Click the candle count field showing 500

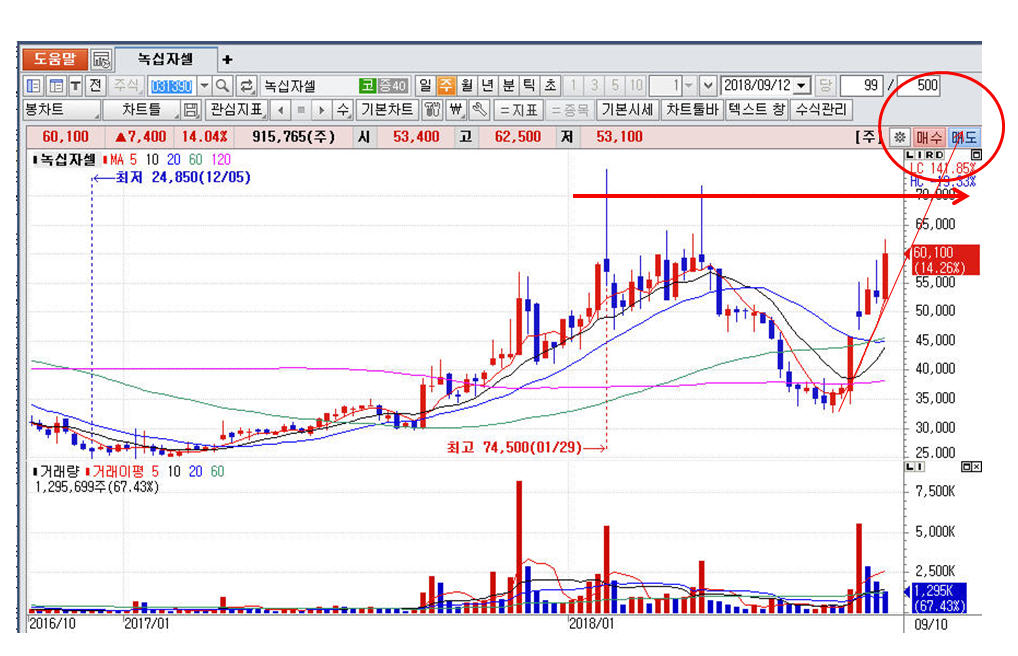click(x=918, y=86)
